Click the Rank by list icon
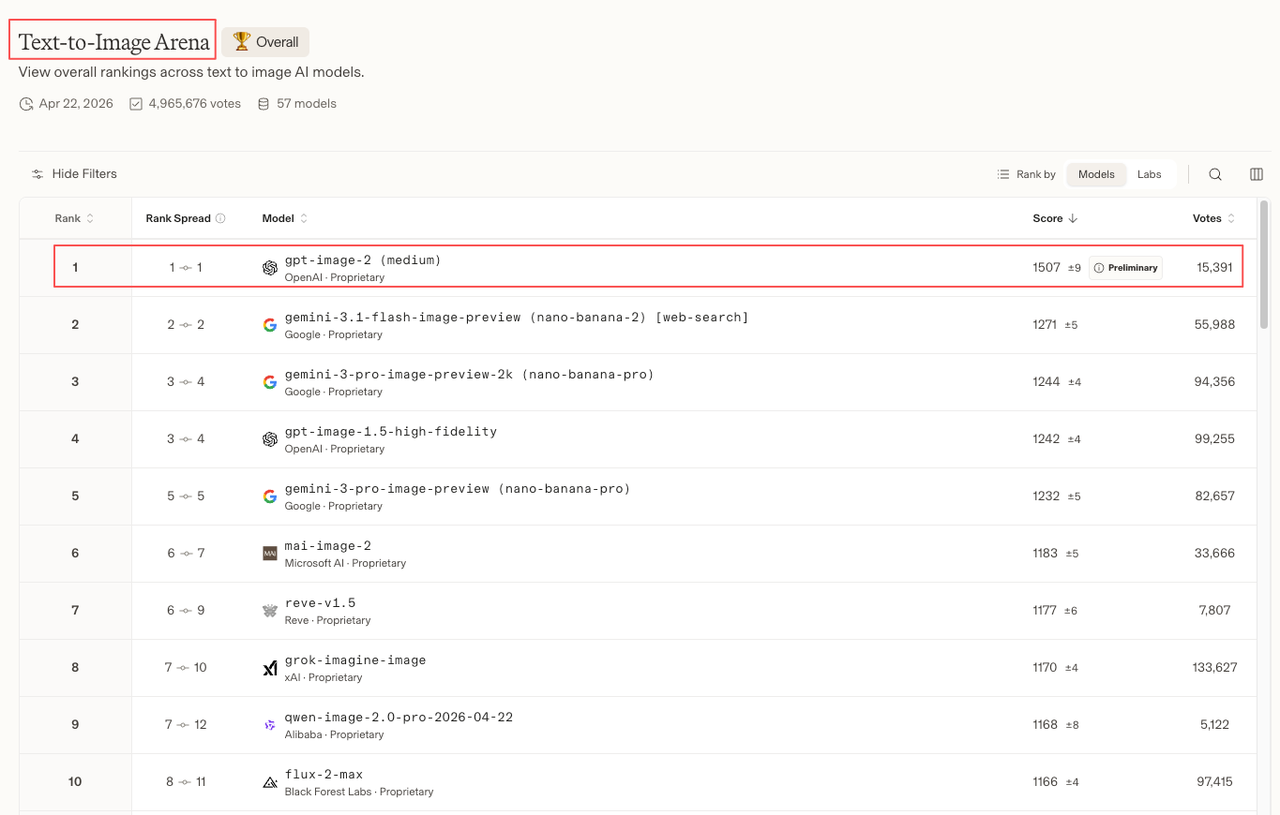This screenshot has width=1280, height=815. [x=1003, y=174]
